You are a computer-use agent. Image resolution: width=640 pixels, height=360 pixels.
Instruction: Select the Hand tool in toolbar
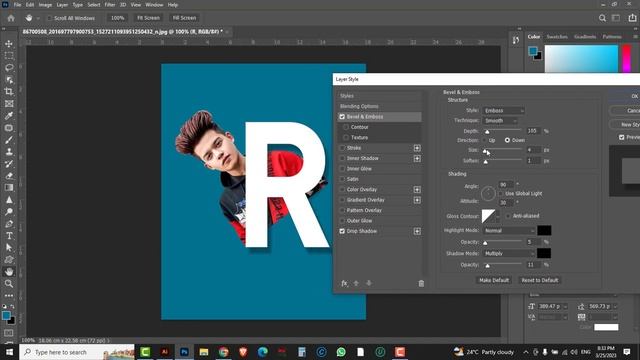(x=9, y=271)
